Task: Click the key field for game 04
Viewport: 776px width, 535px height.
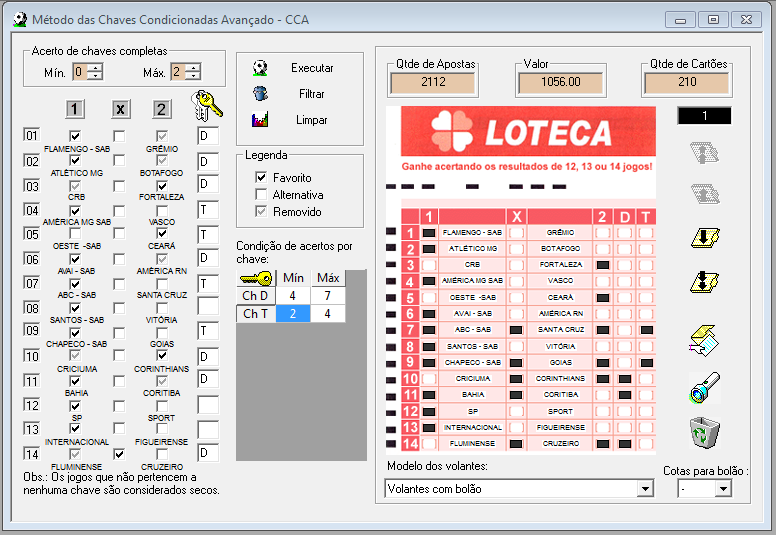Action: 208,210
